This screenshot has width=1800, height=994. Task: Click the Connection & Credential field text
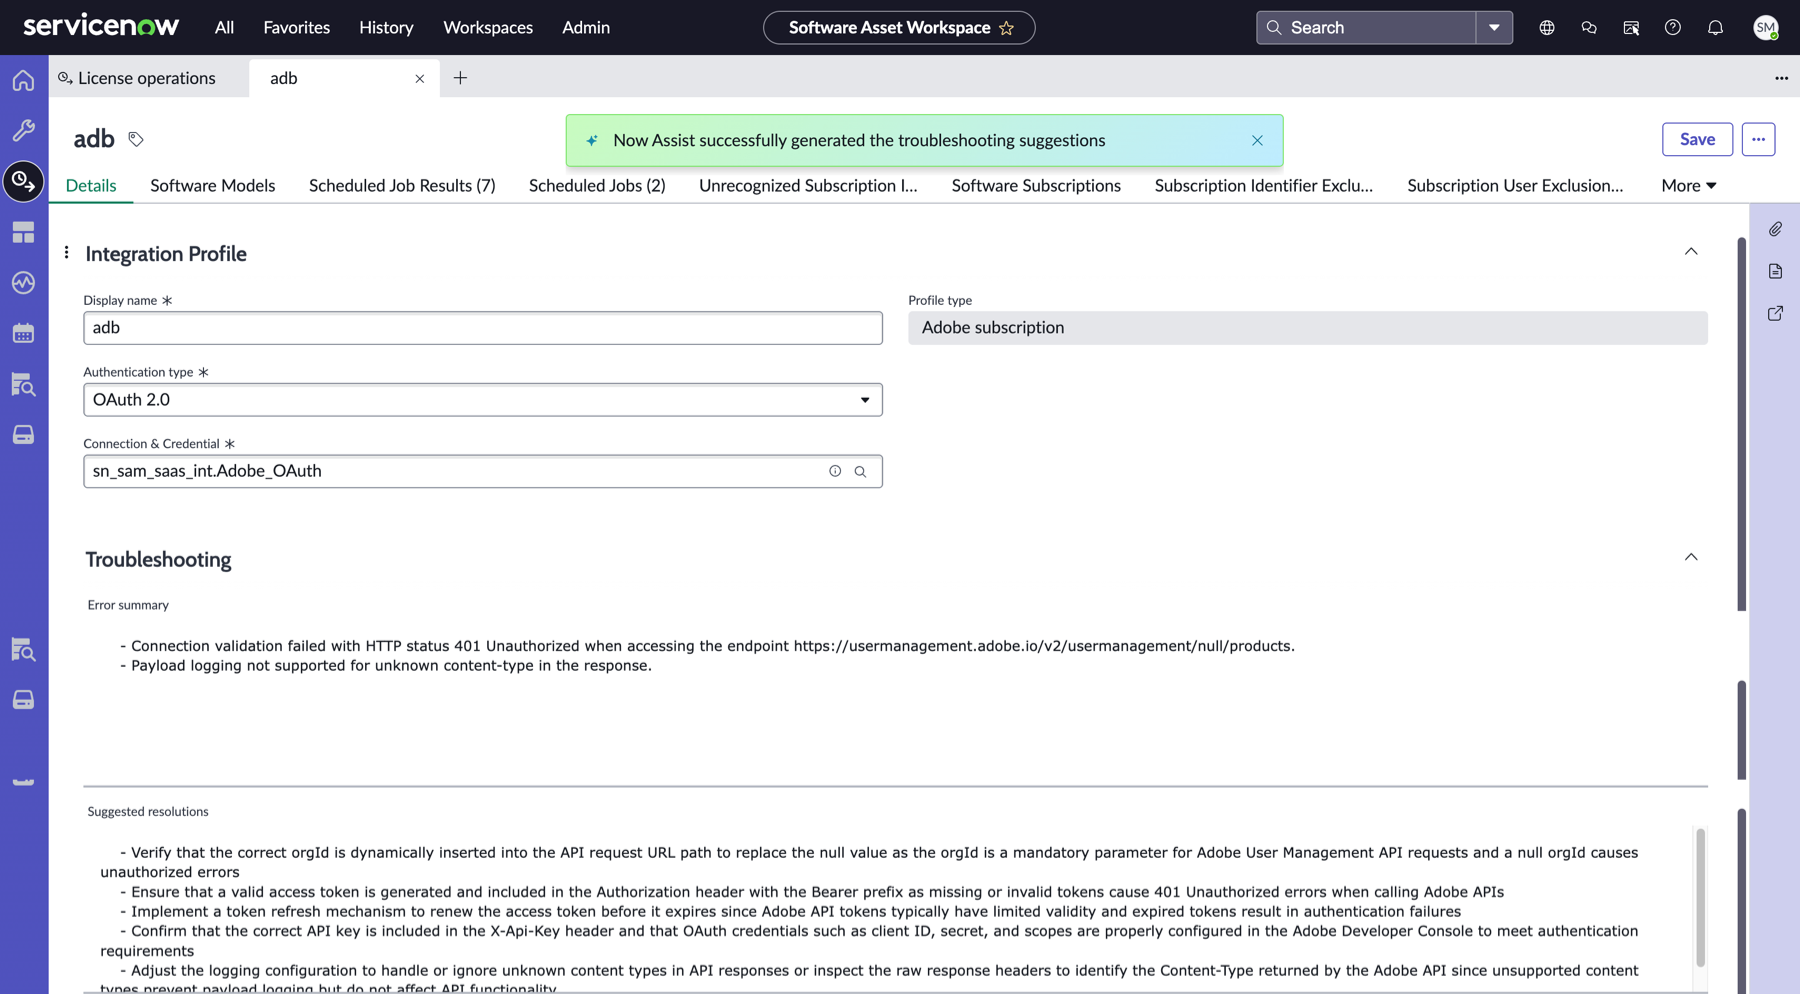207,471
